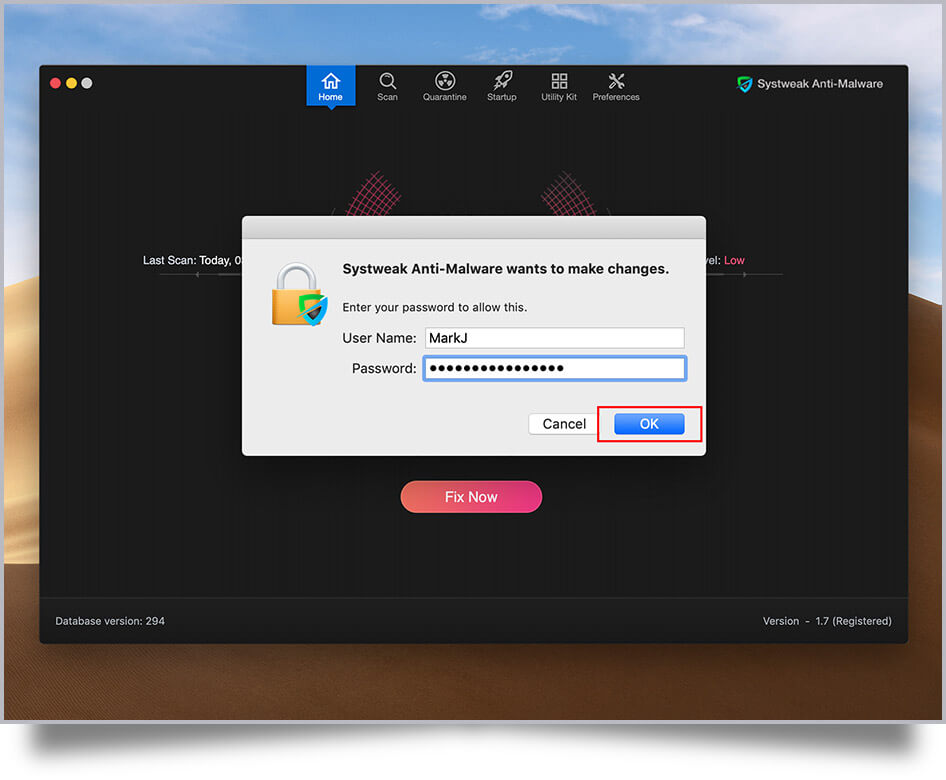Focus the Password field
Screen dimensions: 946x780
554,369
